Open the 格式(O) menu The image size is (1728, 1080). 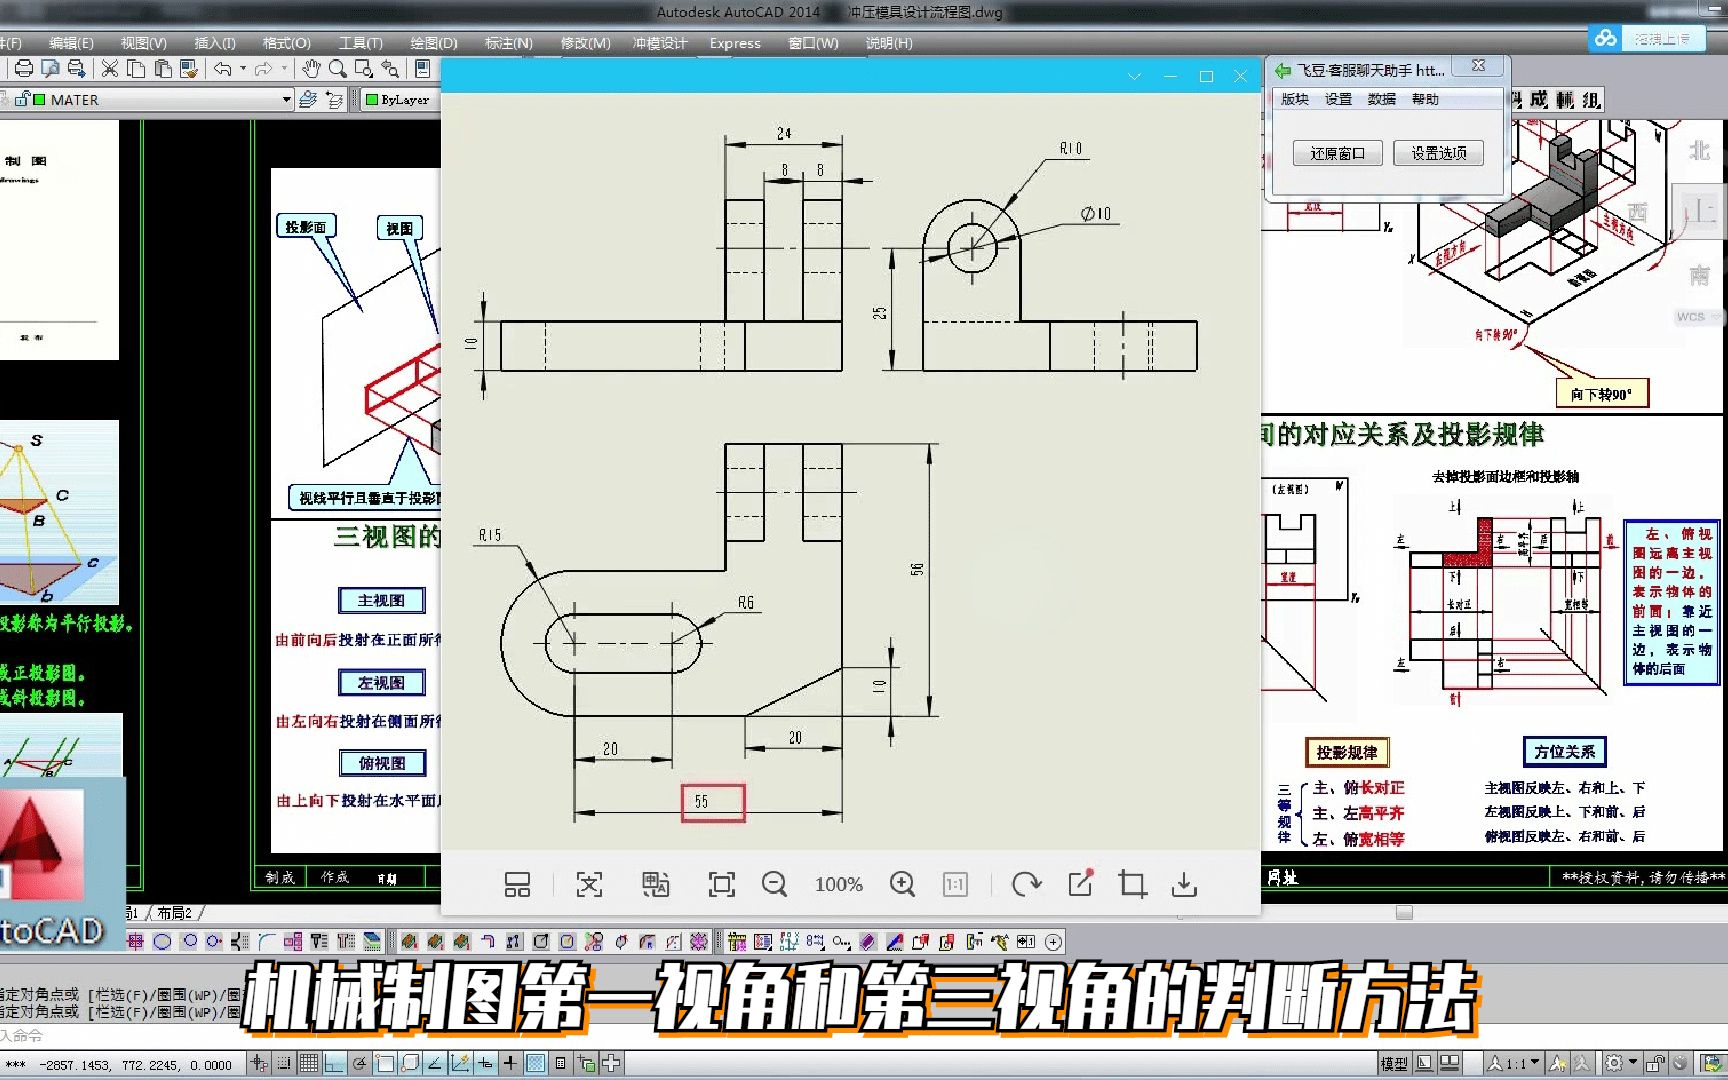[x=287, y=43]
